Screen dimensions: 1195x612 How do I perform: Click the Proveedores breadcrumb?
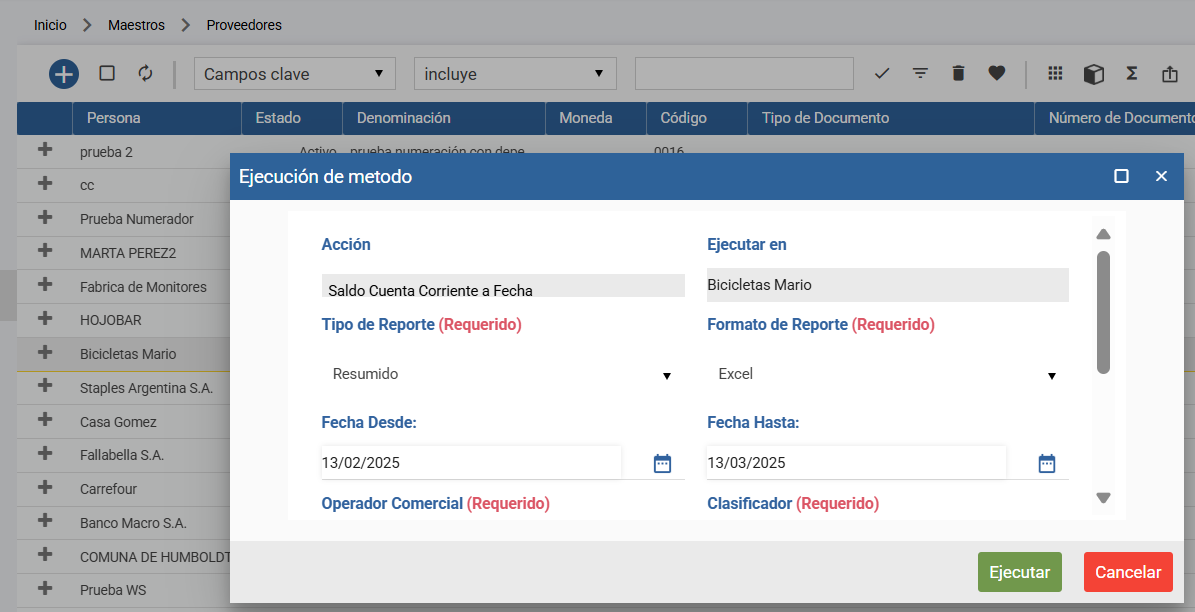[244, 25]
